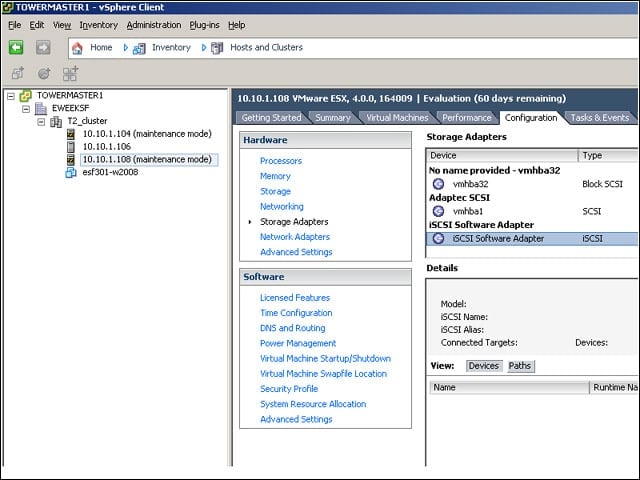Click the vmhba1 adapter icon

click(x=438, y=211)
